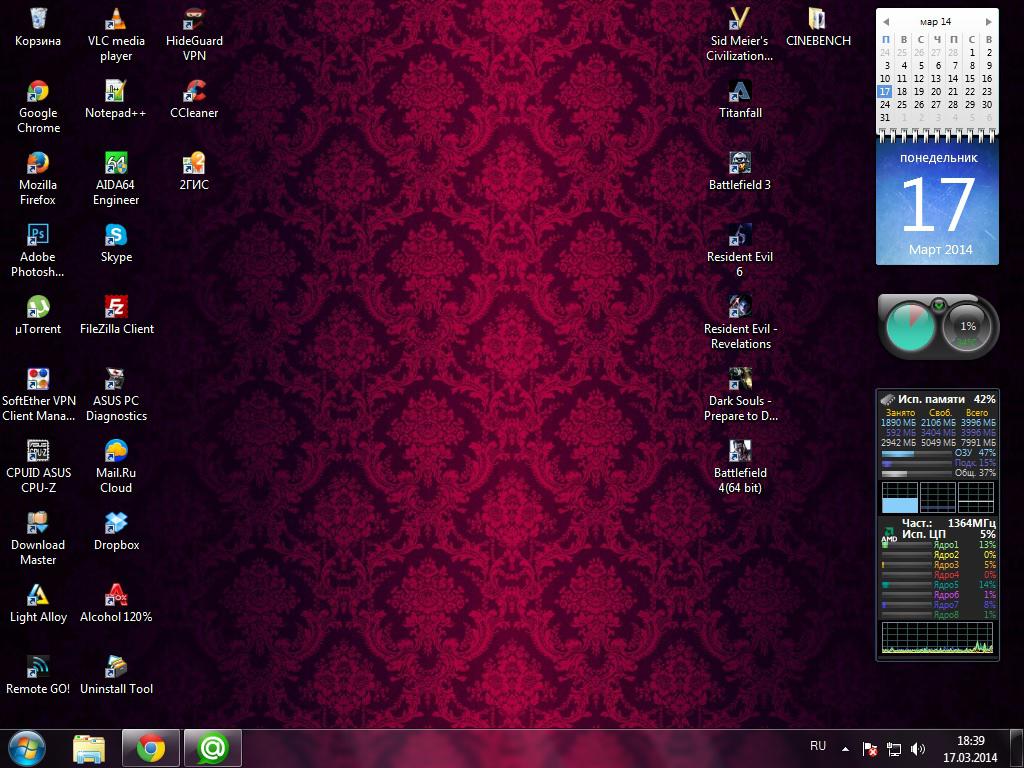Open Windows Explorer from taskbar
The height and width of the screenshot is (768, 1024).
89,748
